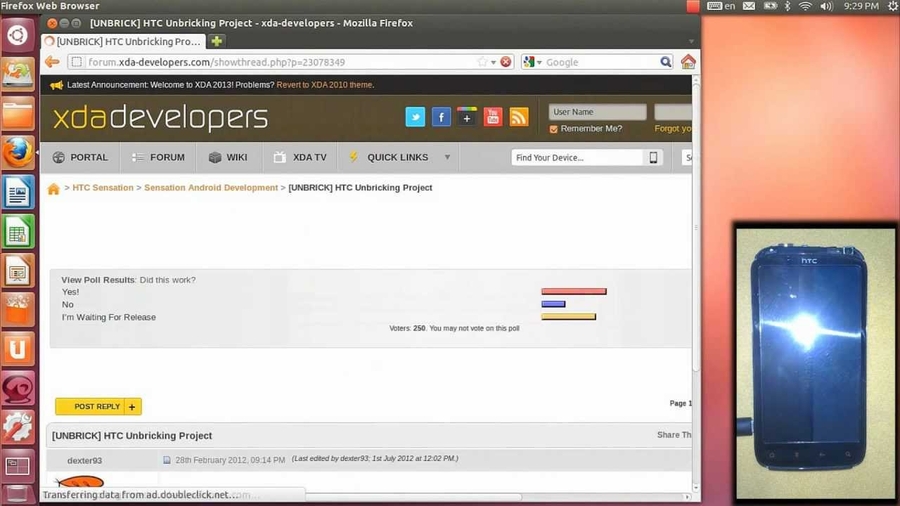
Task: Go back with Firefox back arrow
Action: pos(52,62)
